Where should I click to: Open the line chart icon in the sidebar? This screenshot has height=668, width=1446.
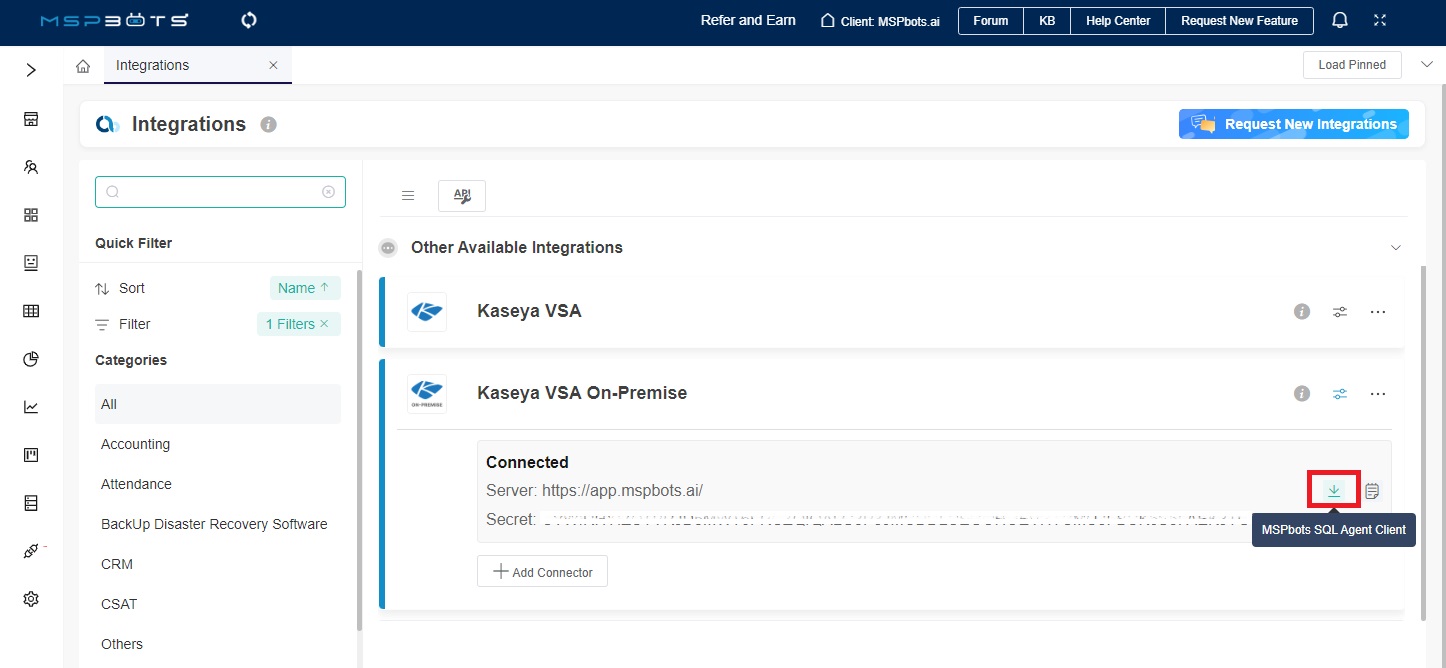click(31, 407)
